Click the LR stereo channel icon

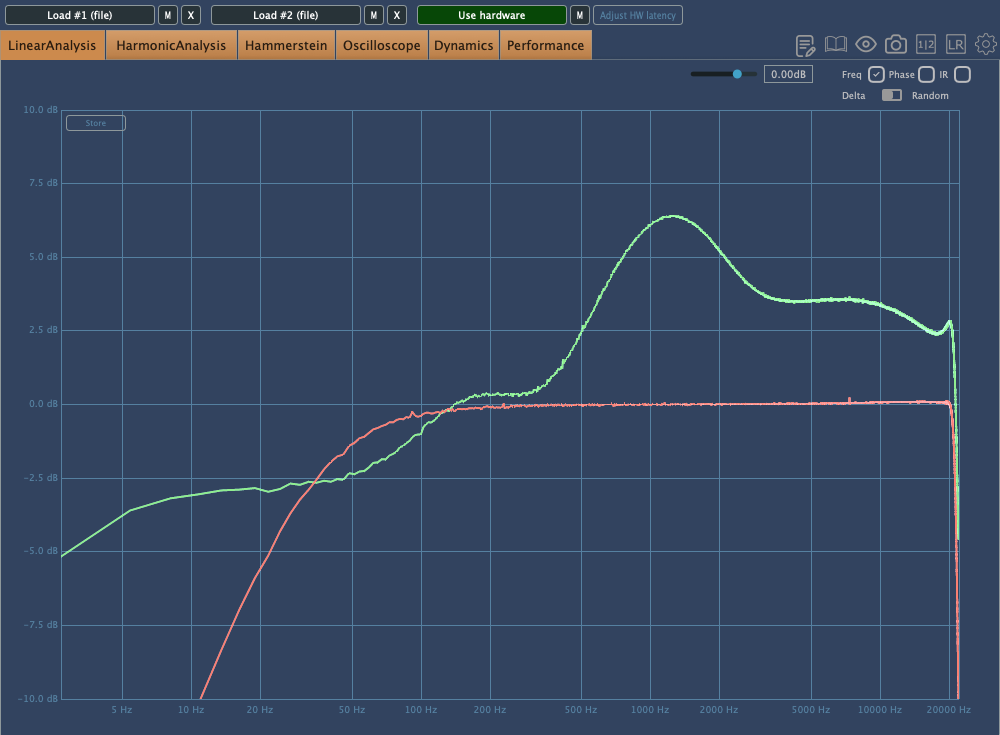(x=956, y=45)
